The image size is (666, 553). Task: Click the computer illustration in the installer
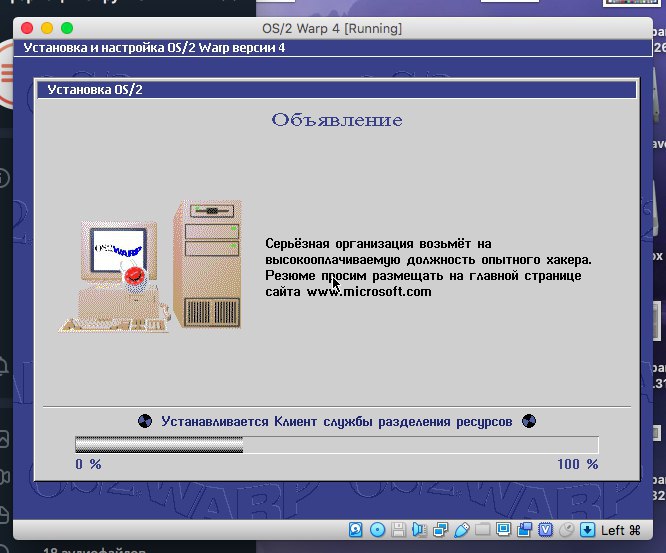click(x=150, y=266)
